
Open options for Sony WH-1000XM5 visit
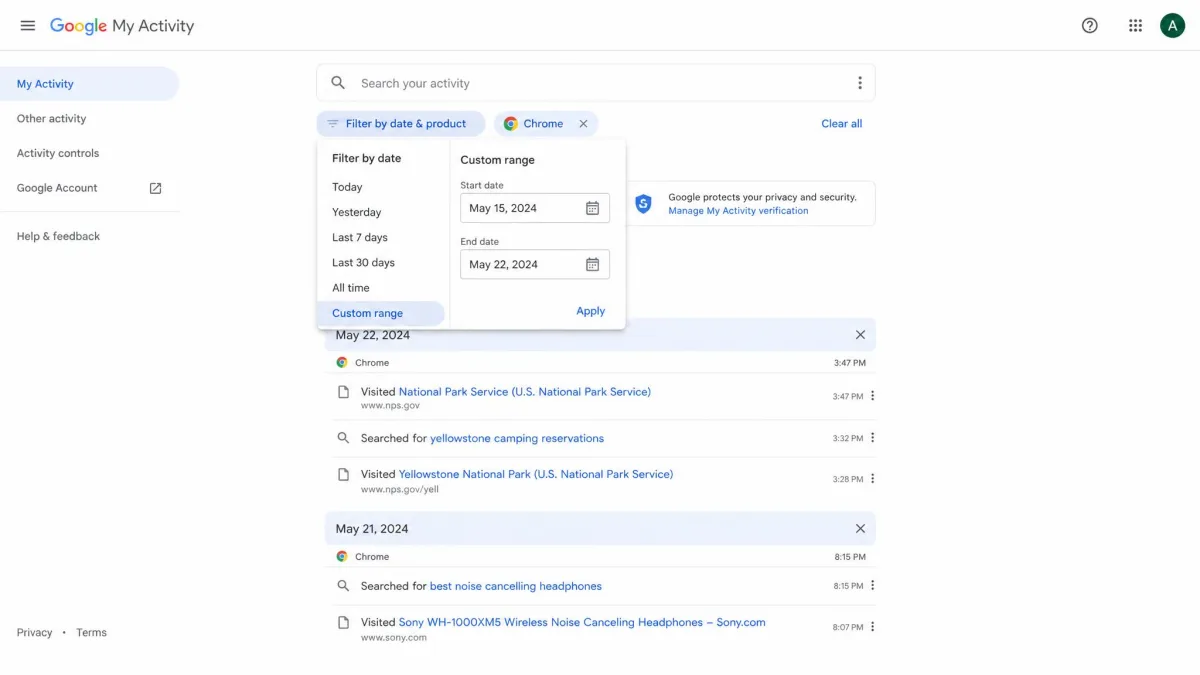[873, 627]
